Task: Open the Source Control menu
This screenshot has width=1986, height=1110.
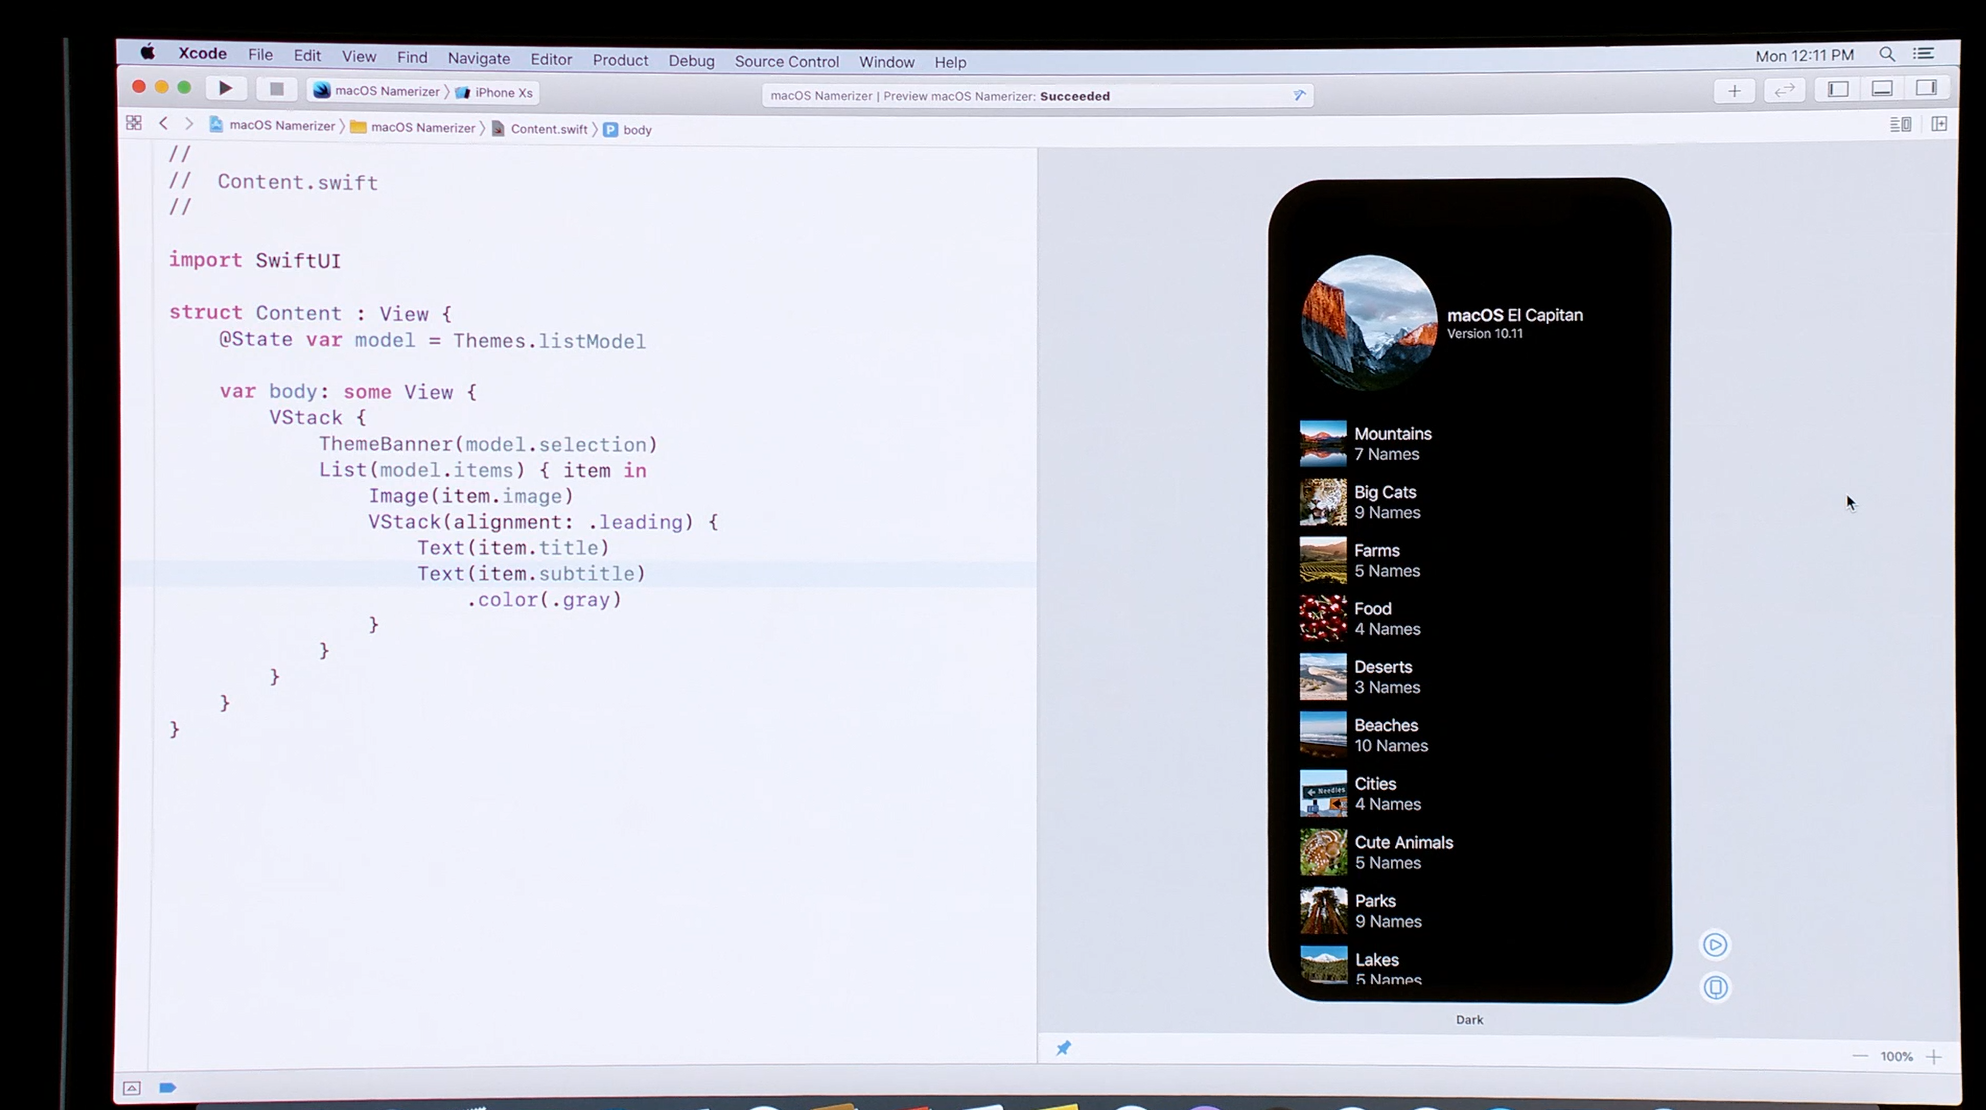Action: click(786, 62)
